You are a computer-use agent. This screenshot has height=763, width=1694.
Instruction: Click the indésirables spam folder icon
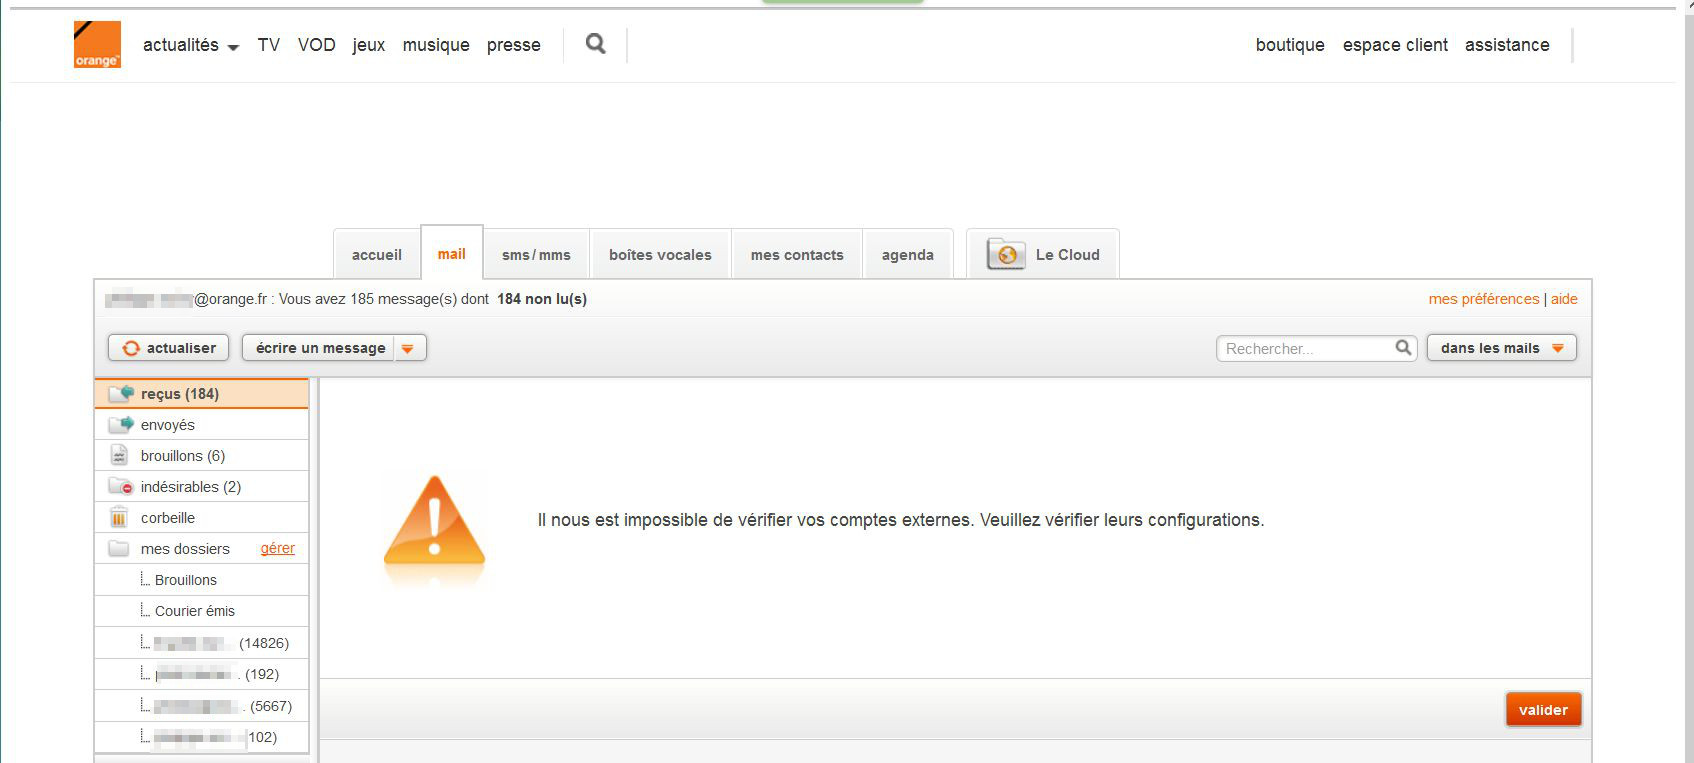[x=121, y=487]
